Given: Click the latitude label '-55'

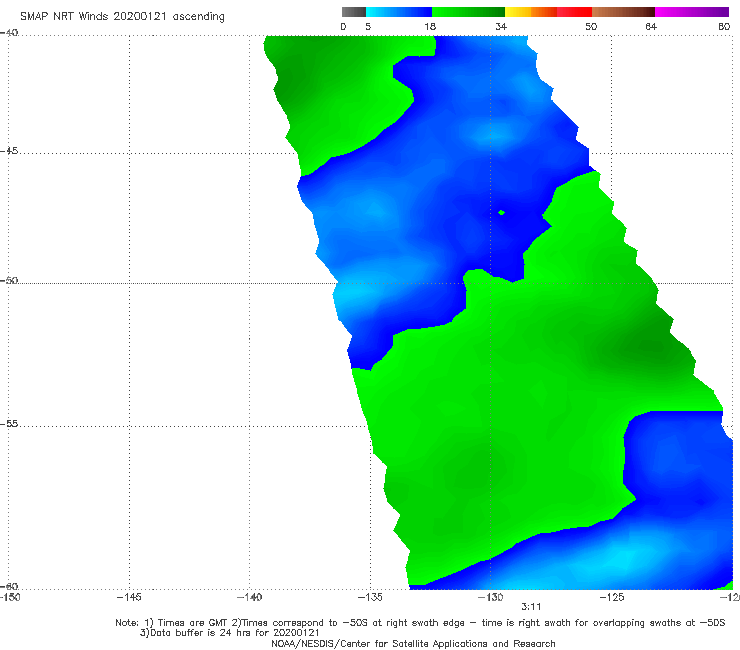Looking at the screenshot, I should 9,423.
